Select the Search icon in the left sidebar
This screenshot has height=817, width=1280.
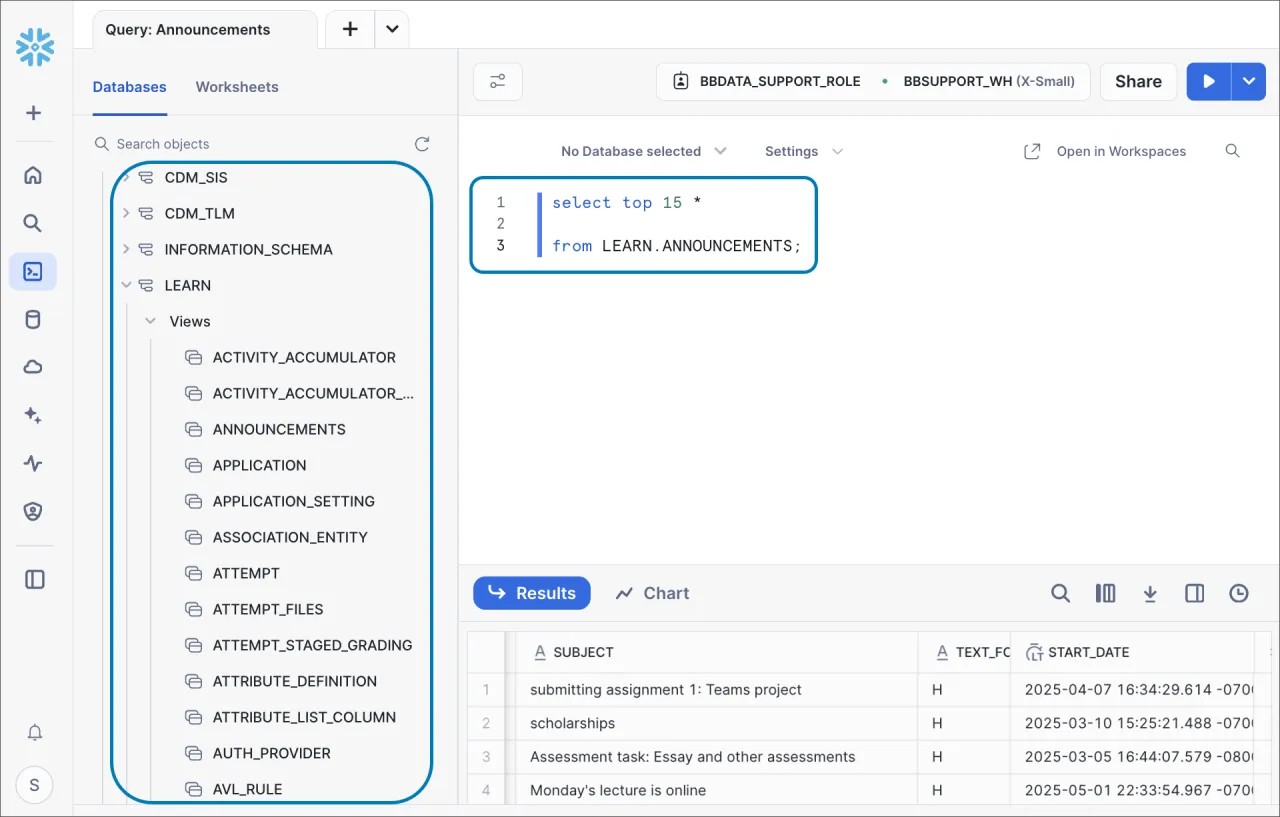34,222
